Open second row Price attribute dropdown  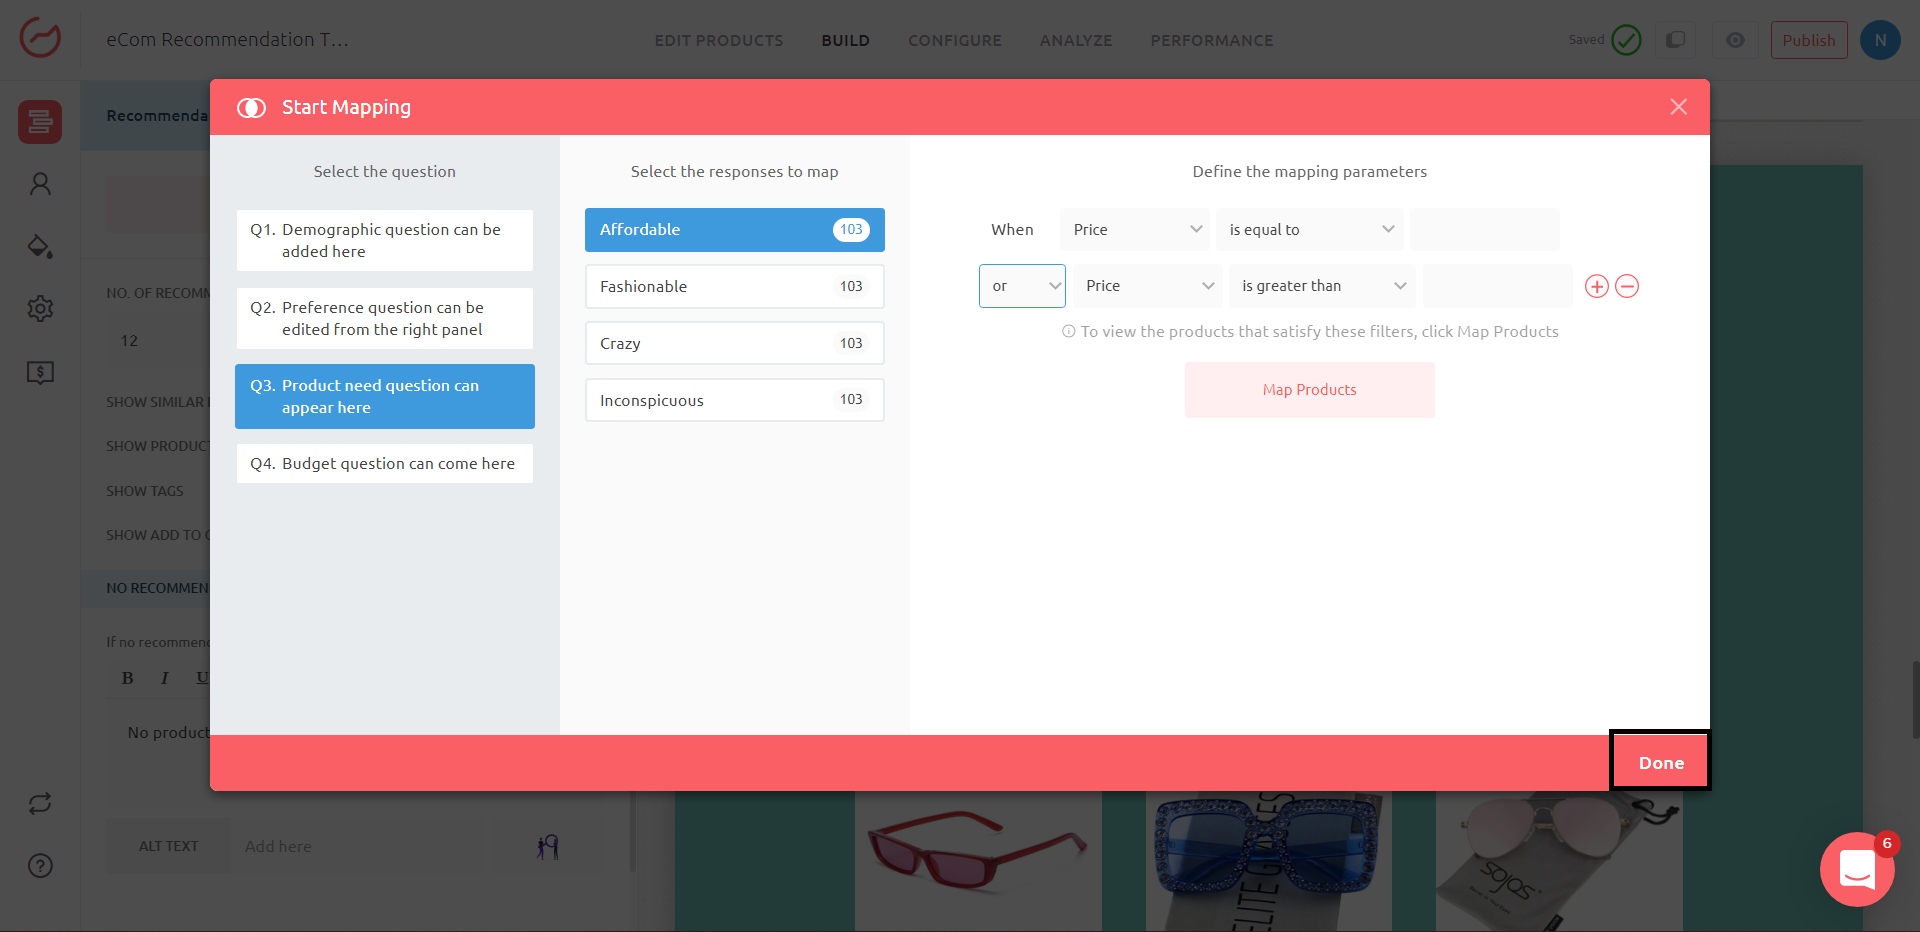tap(1148, 286)
